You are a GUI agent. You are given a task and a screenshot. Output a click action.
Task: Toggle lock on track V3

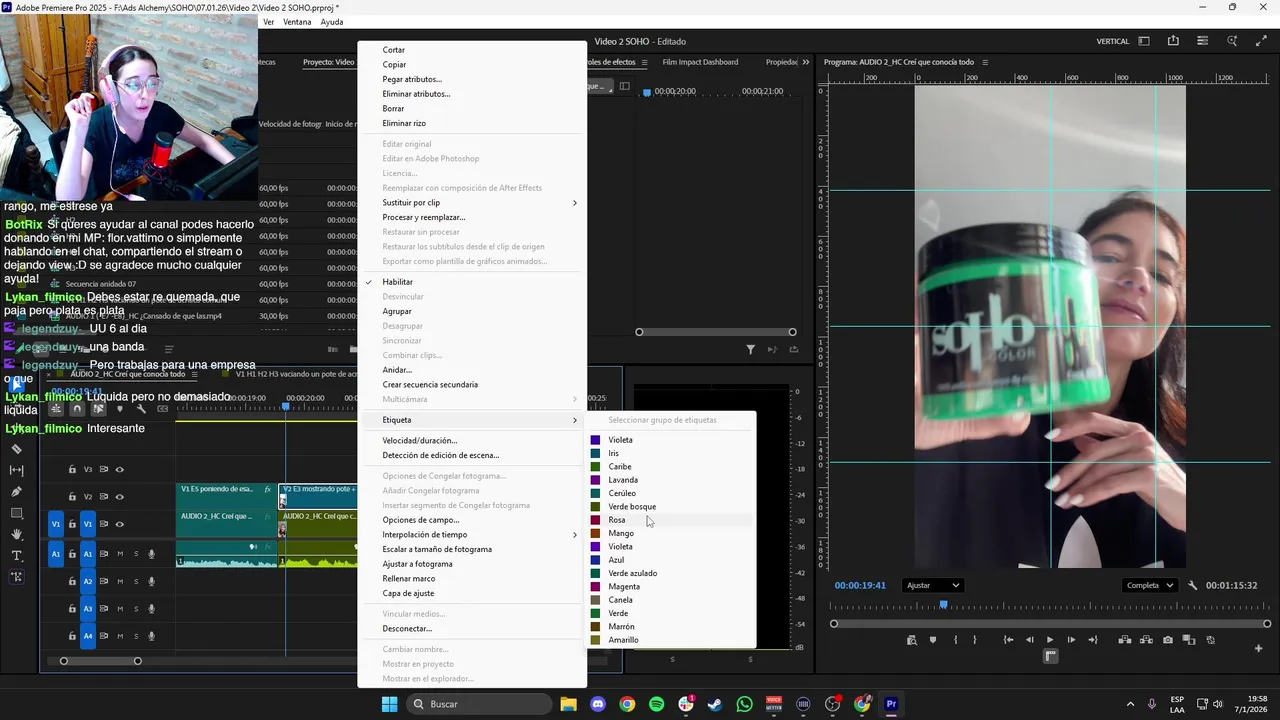[x=72, y=469]
